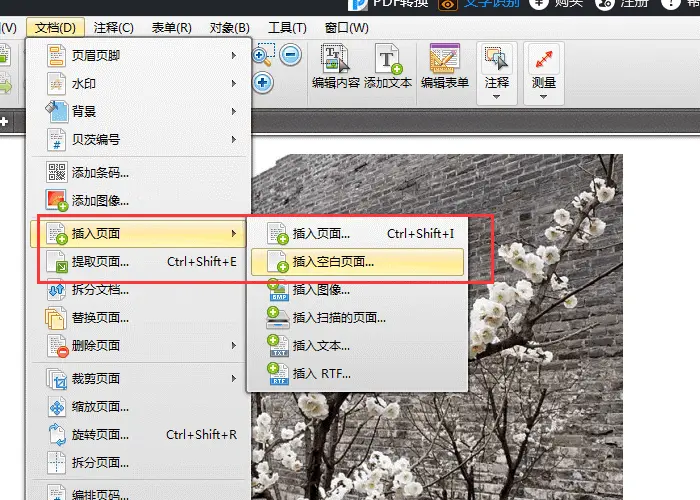Screen dimensions: 700x500
Task: Click the PDF转换 button in title bar
Action: pos(388,4)
